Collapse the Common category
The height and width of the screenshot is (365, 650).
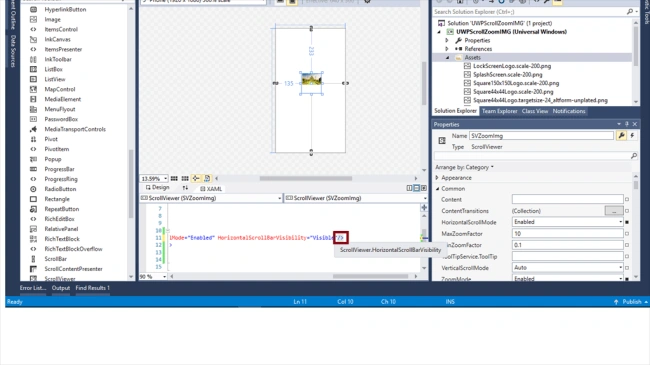[x=437, y=189]
